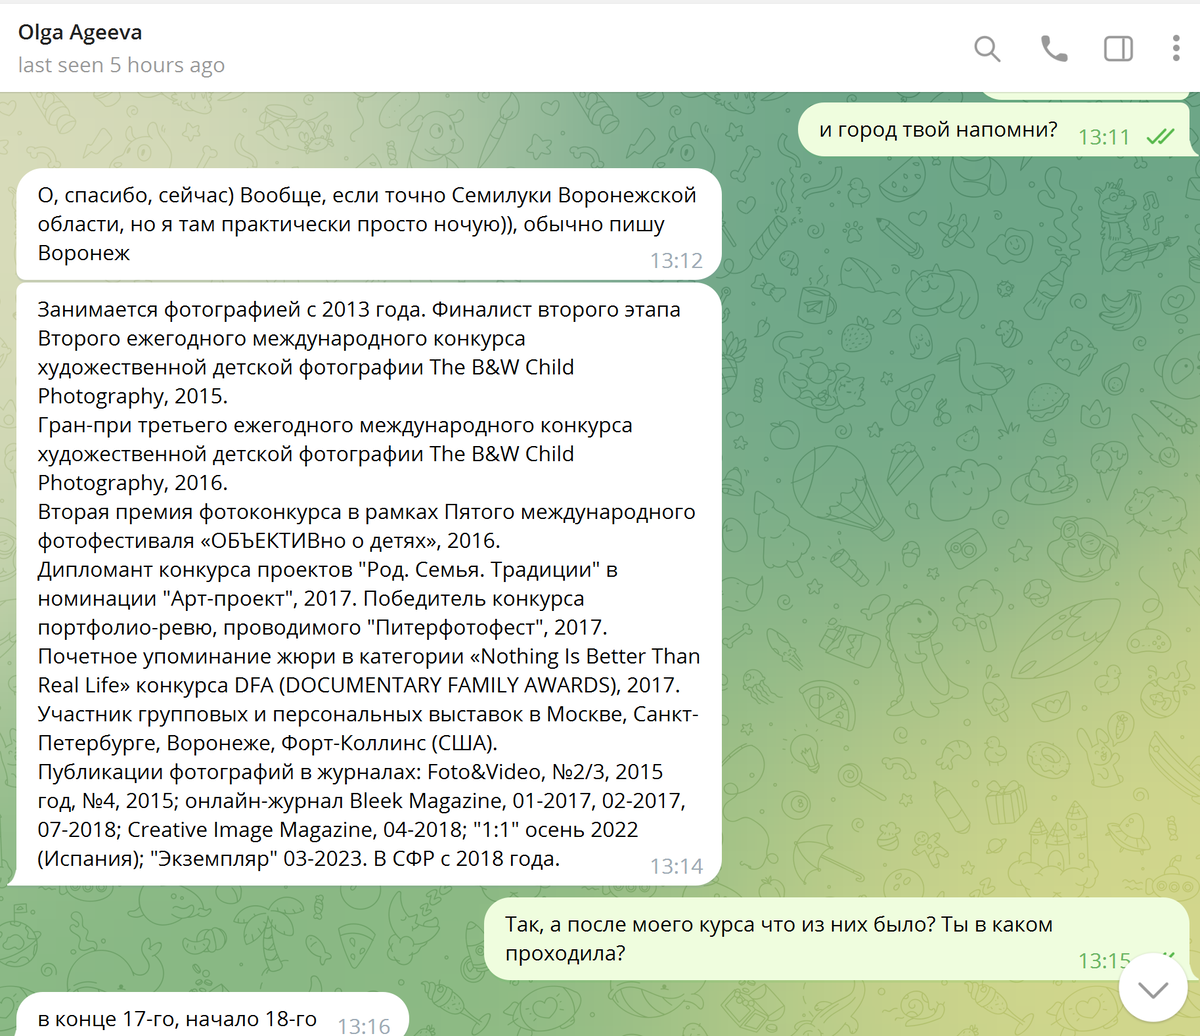Click the 13:16 timestamp
The image size is (1200, 1036).
pyautogui.click(x=364, y=1025)
